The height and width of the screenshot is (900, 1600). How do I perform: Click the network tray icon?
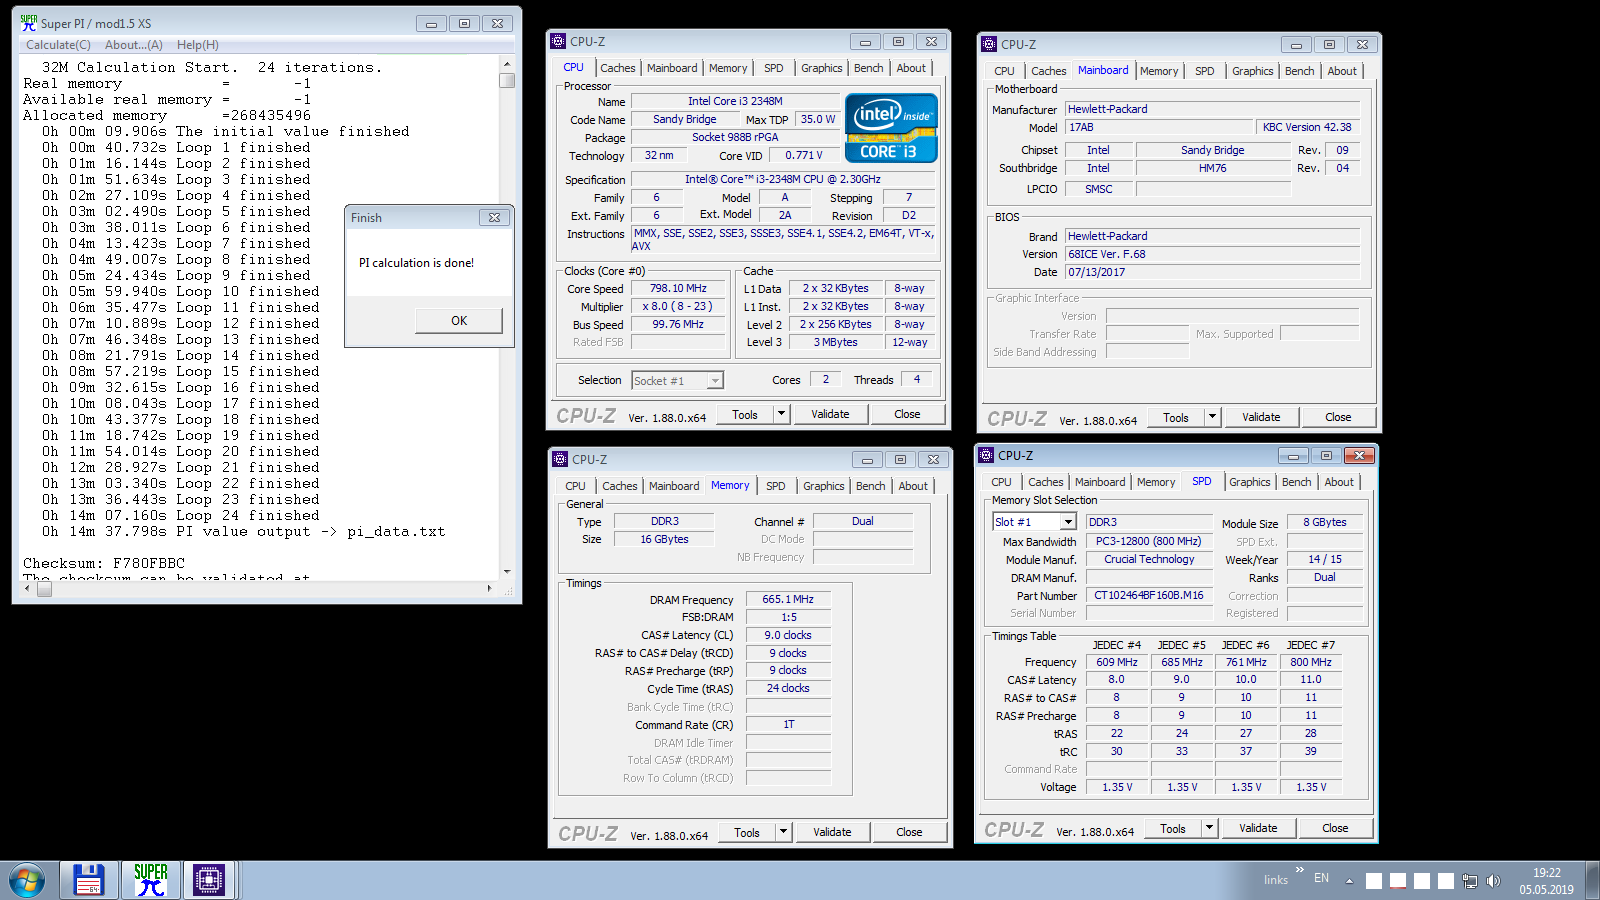pos(1469,881)
